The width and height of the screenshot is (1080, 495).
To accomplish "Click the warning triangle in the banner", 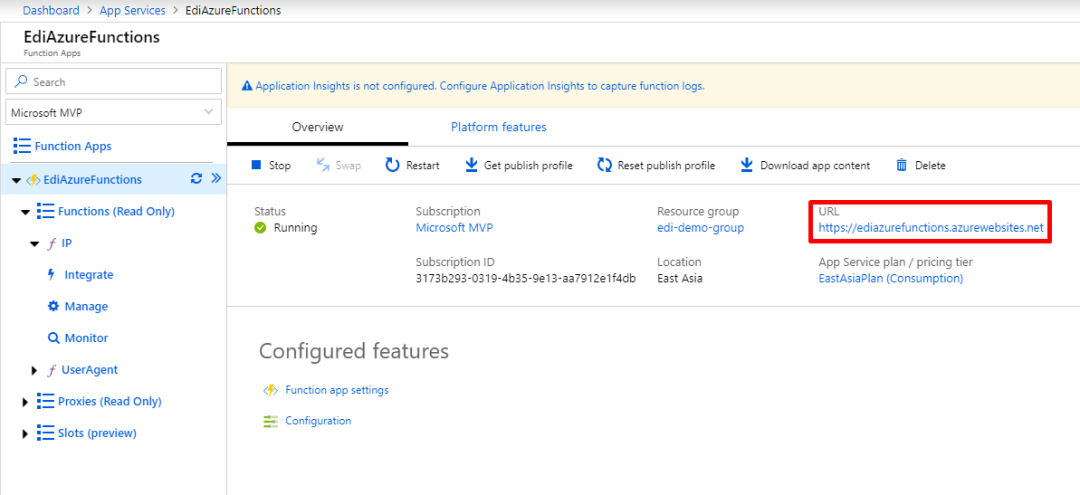I will (247, 87).
